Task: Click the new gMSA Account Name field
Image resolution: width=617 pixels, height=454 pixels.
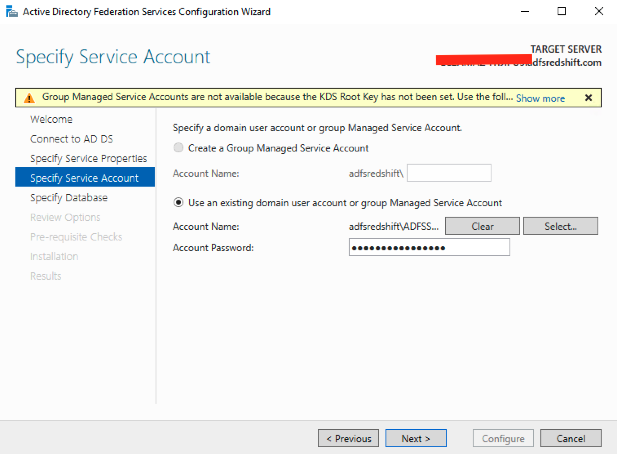Action: [449, 173]
